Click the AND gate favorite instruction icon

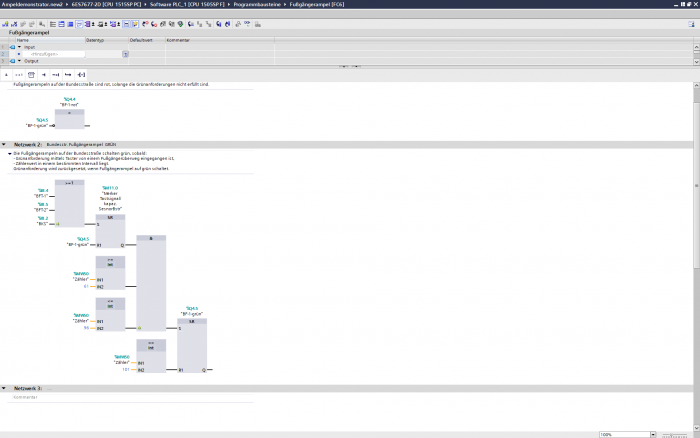tap(6, 74)
